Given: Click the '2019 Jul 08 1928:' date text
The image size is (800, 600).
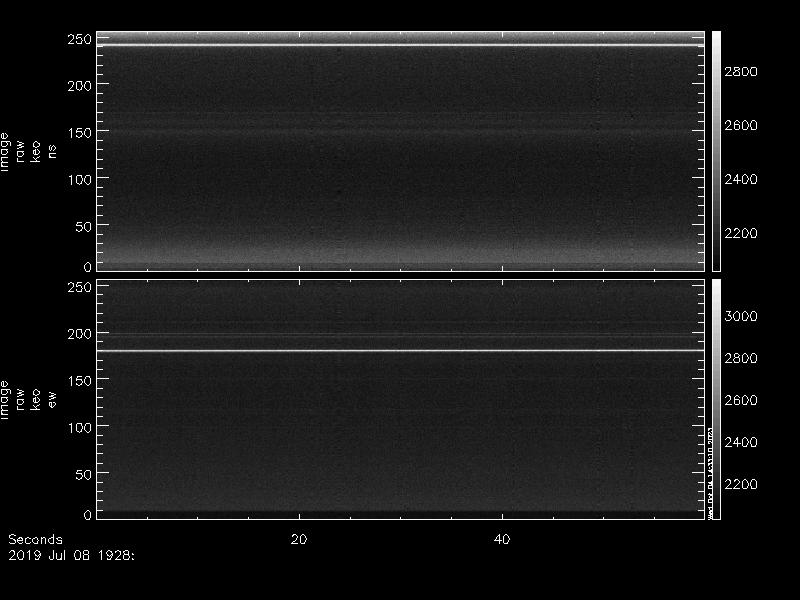Looking at the screenshot, I should (x=71, y=552).
